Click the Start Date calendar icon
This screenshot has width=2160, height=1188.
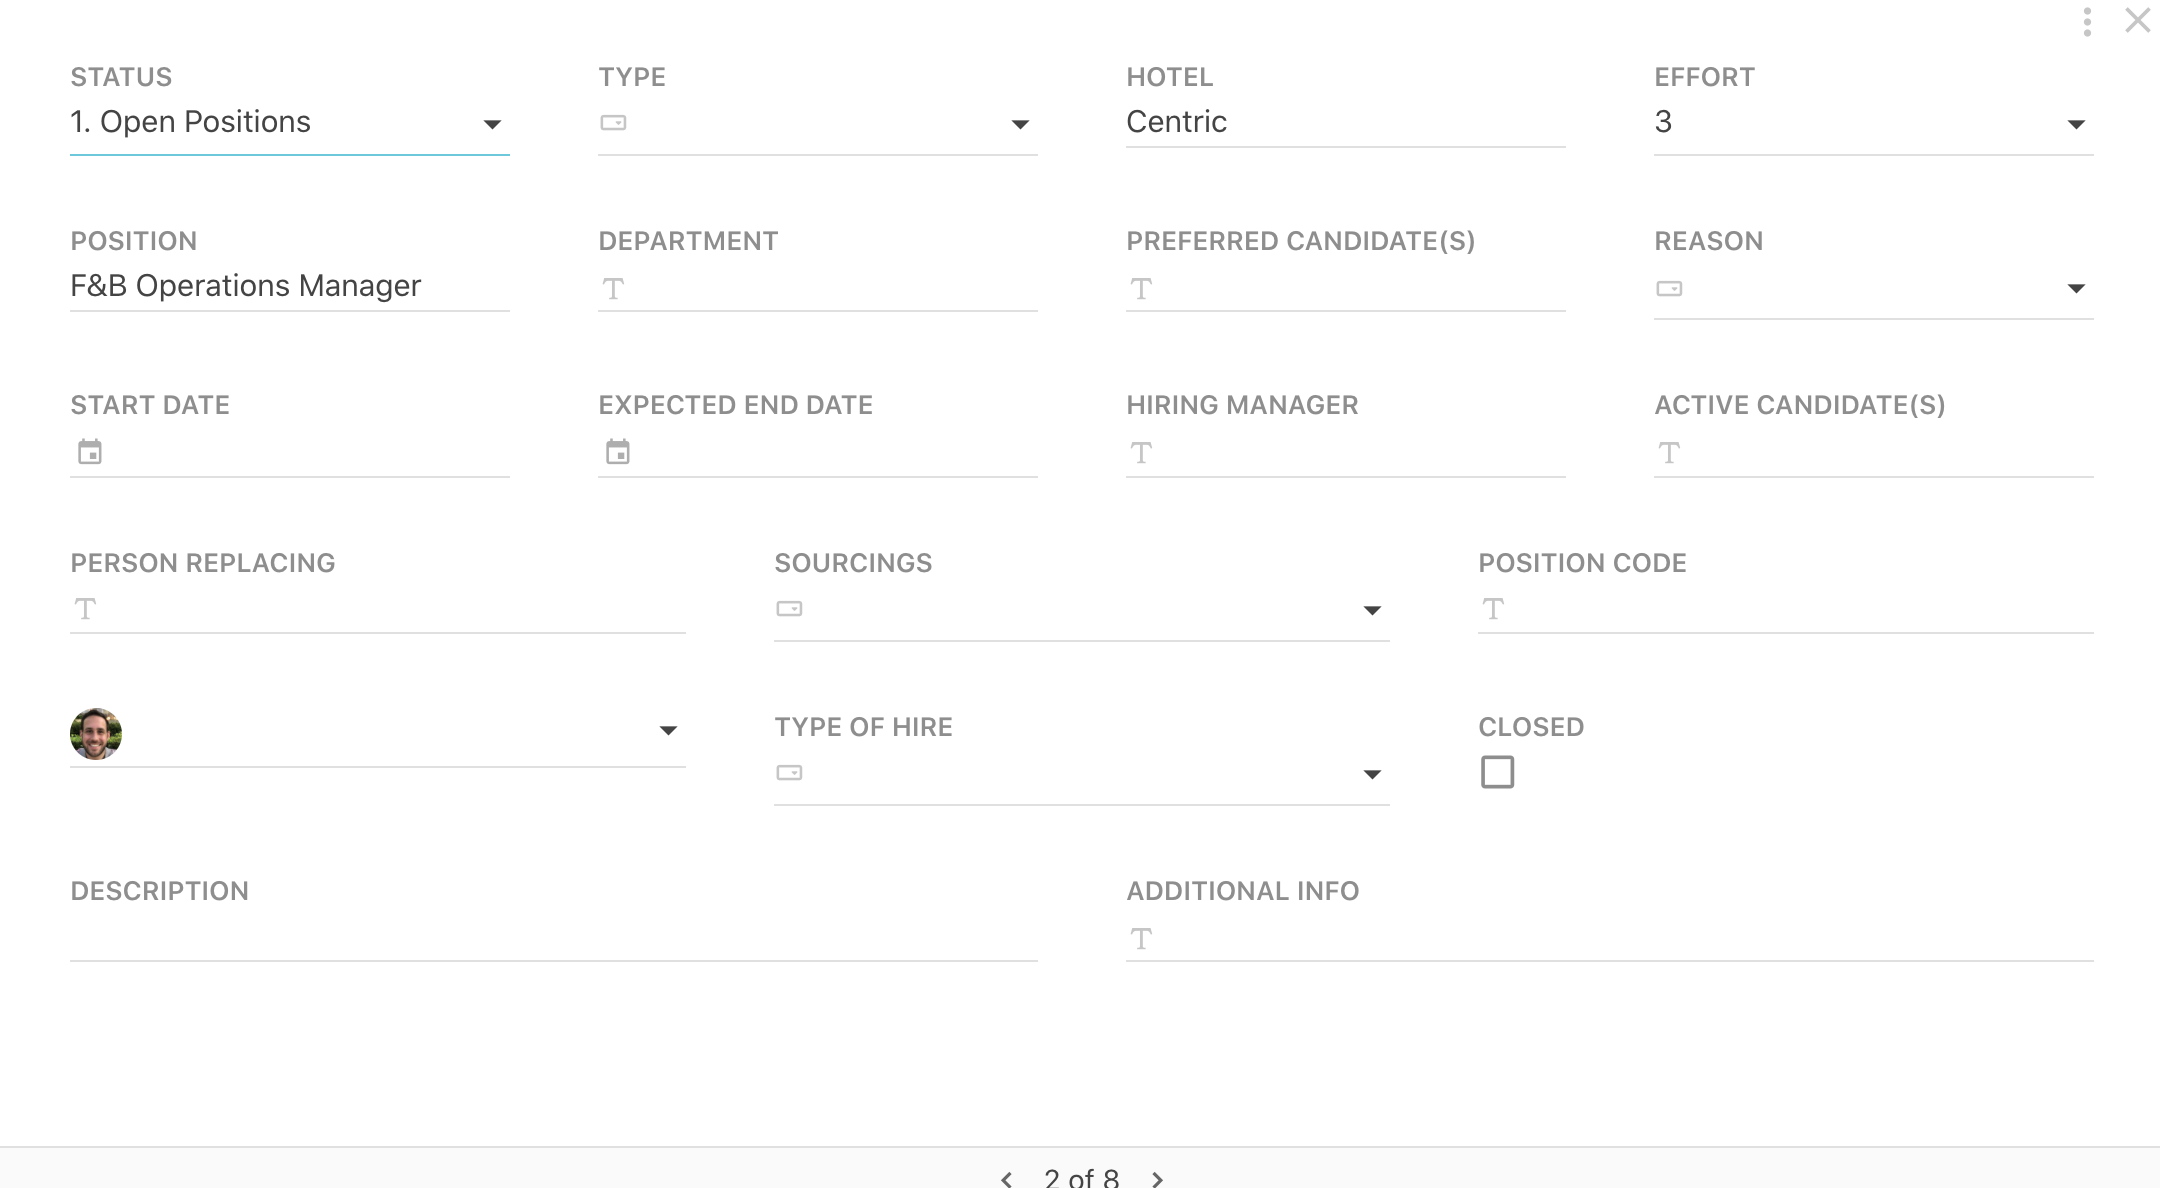pyautogui.click(x=90, y=452)
